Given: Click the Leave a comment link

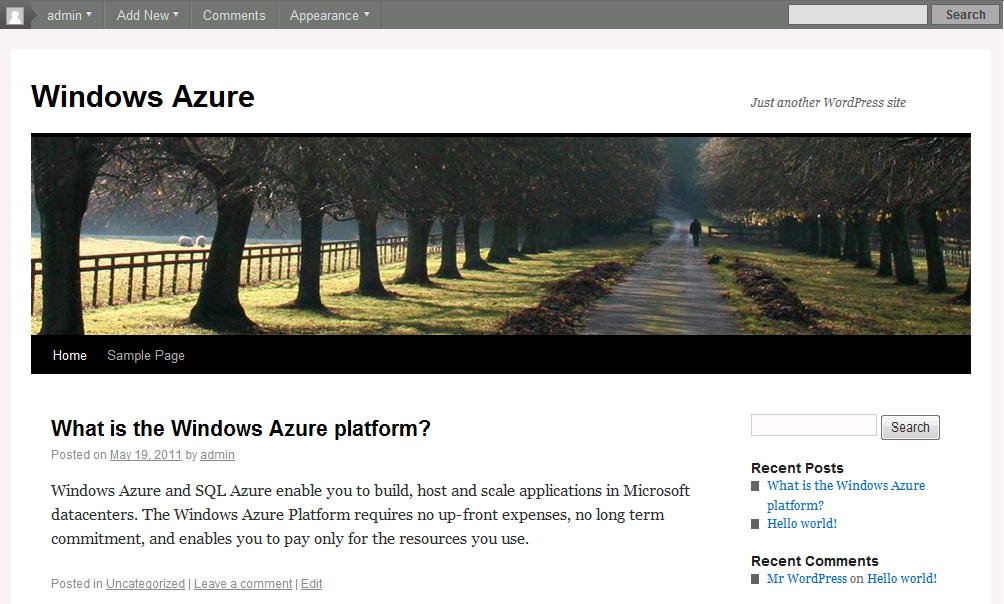Looking at the screenshot, I should pyautogui.click(x=243, y=584).
